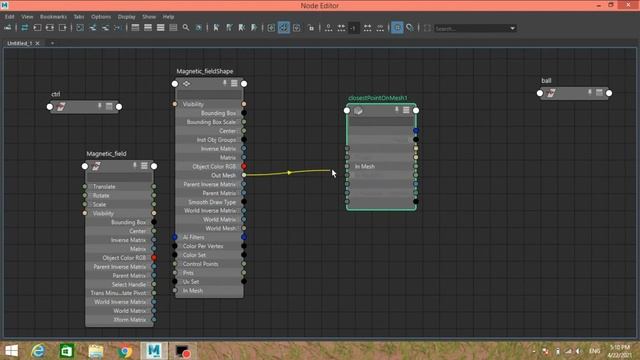Viewport: 640px width, 360px height.
Task: Open the Display menu
Action: tap(127, 17)
